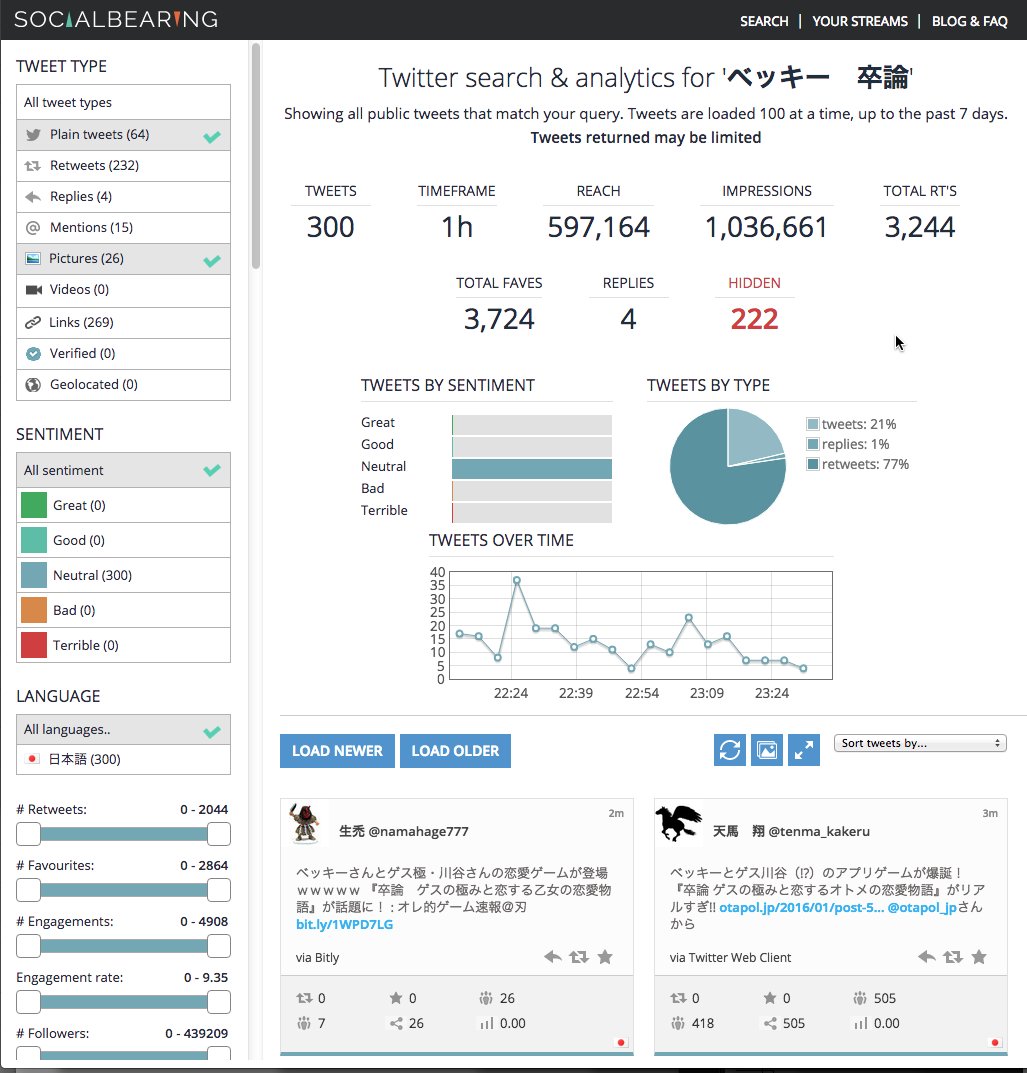The height and width of the screenshot is (1073, 1027).
Task: Click teal Good (0) sentiment swatch
Action: point(34,540)
